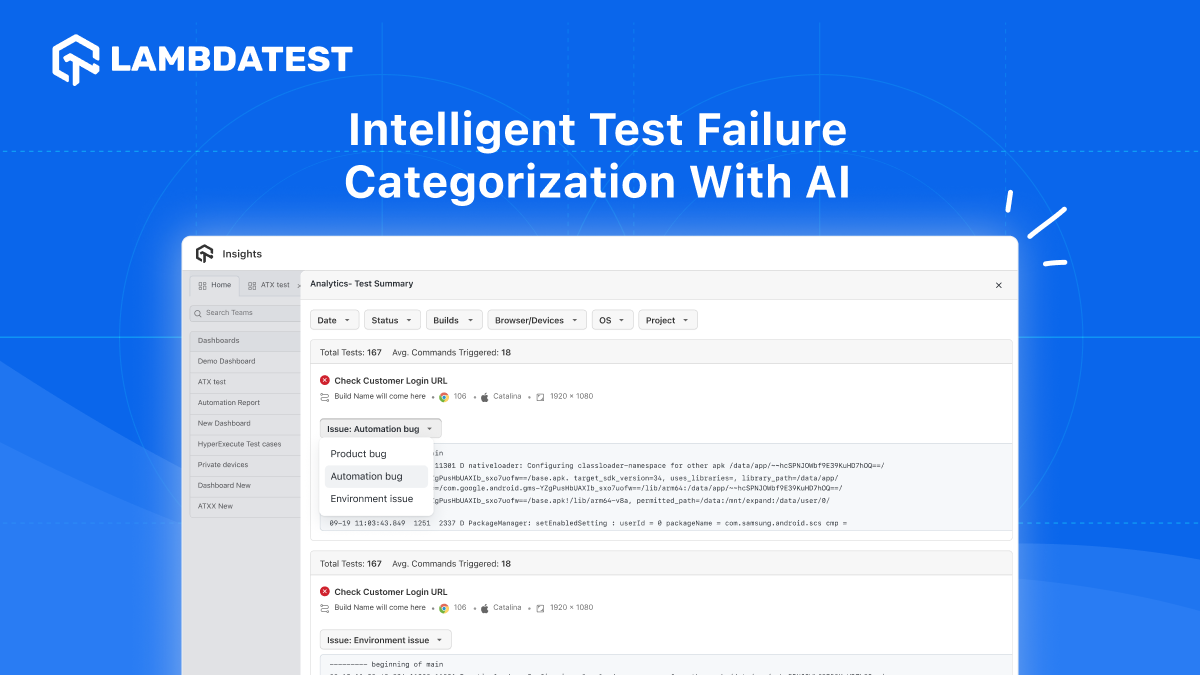This screenshot has height=675, width=1200.
Task: Close the Analytics- Test Summary panel
Action: click(x=998, y=285)
